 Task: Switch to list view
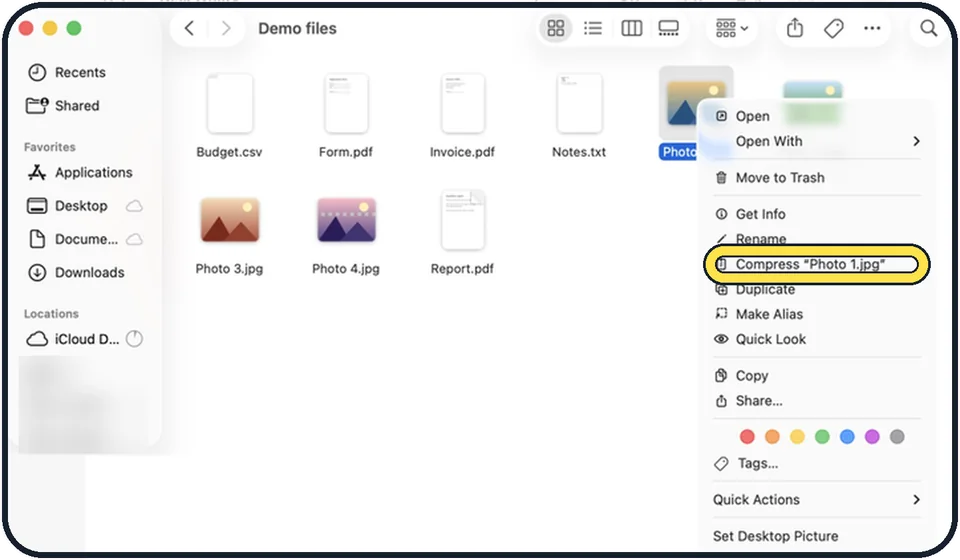[593, 28]
